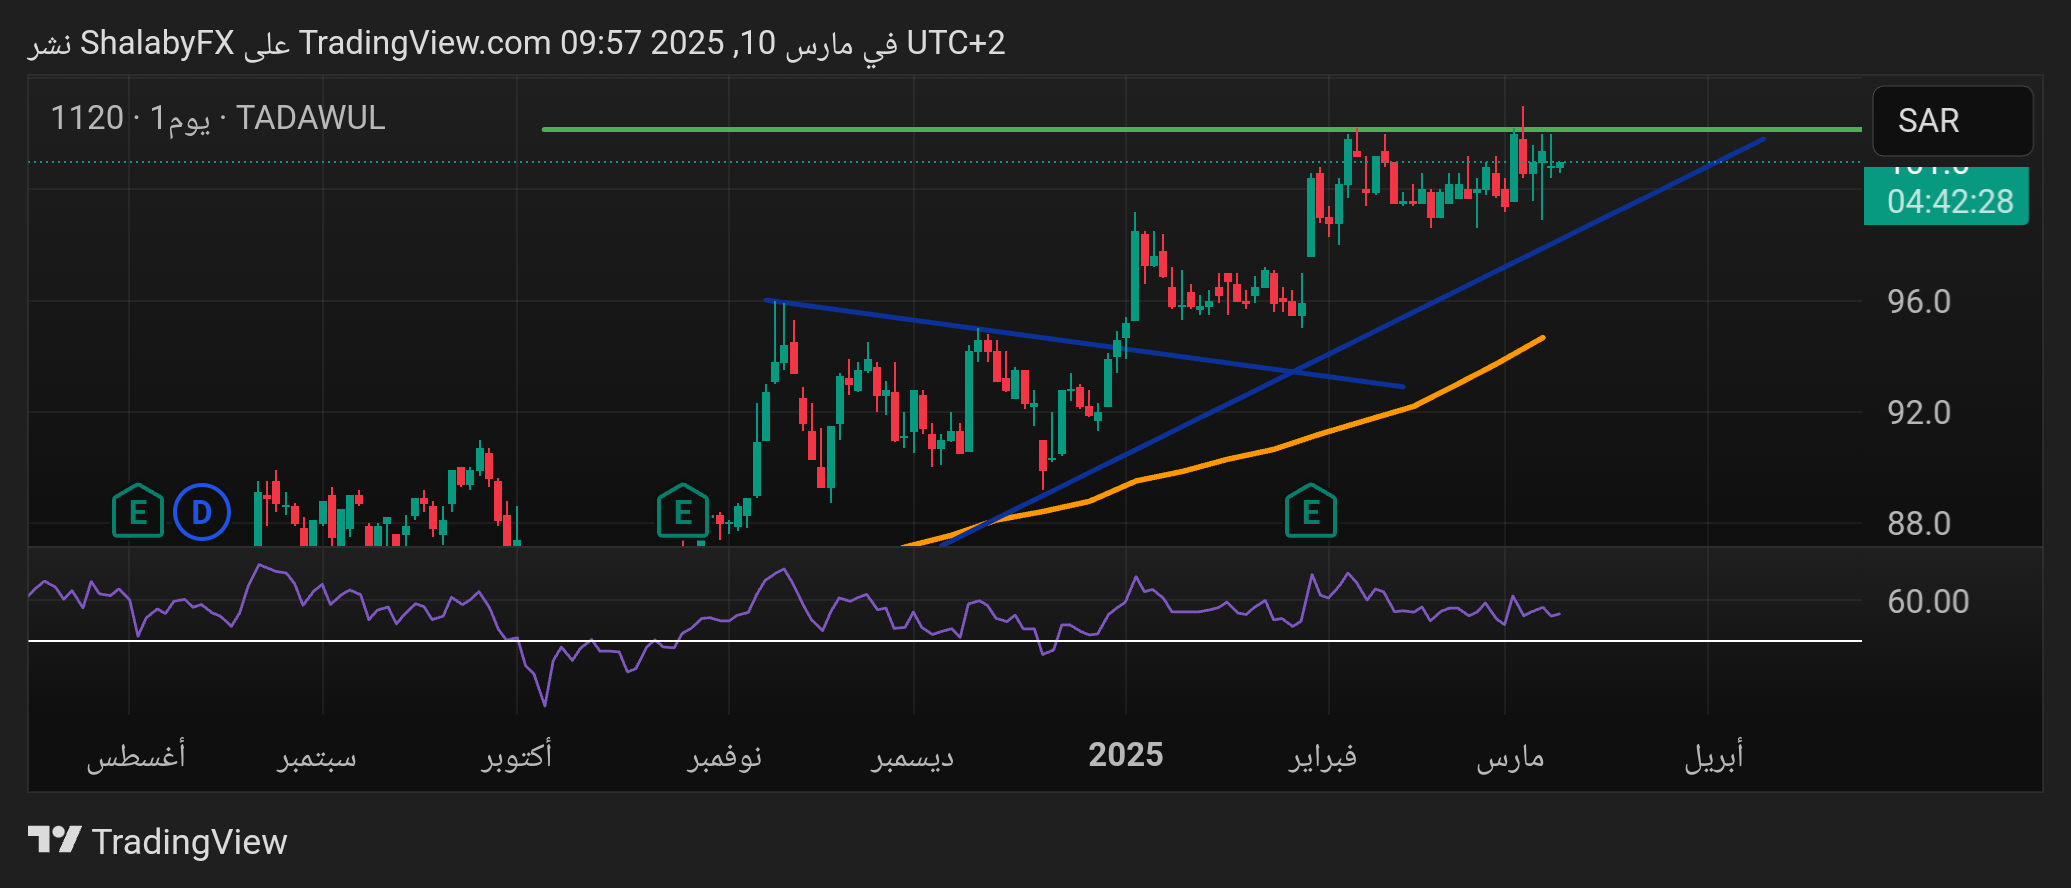Click the 1120 TADAWUL symbol title

[x=218, y=118]
